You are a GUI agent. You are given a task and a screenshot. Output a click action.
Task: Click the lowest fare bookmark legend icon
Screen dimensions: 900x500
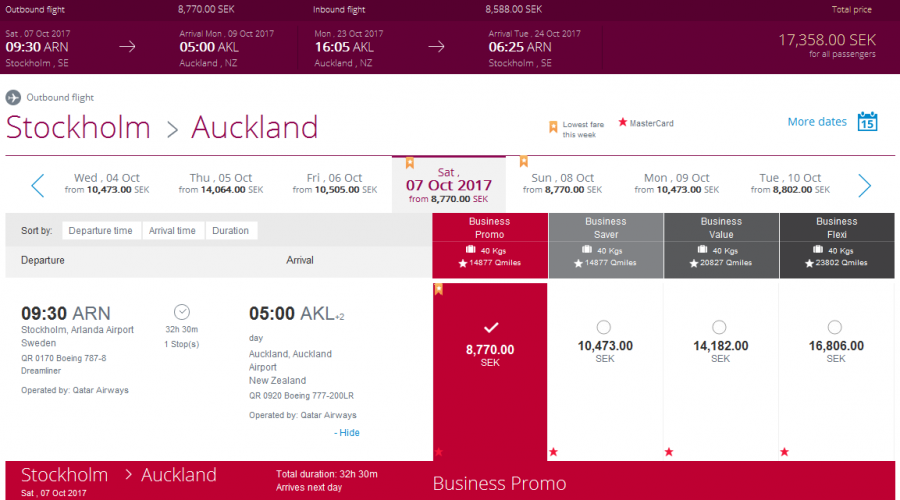pos(553,127)
